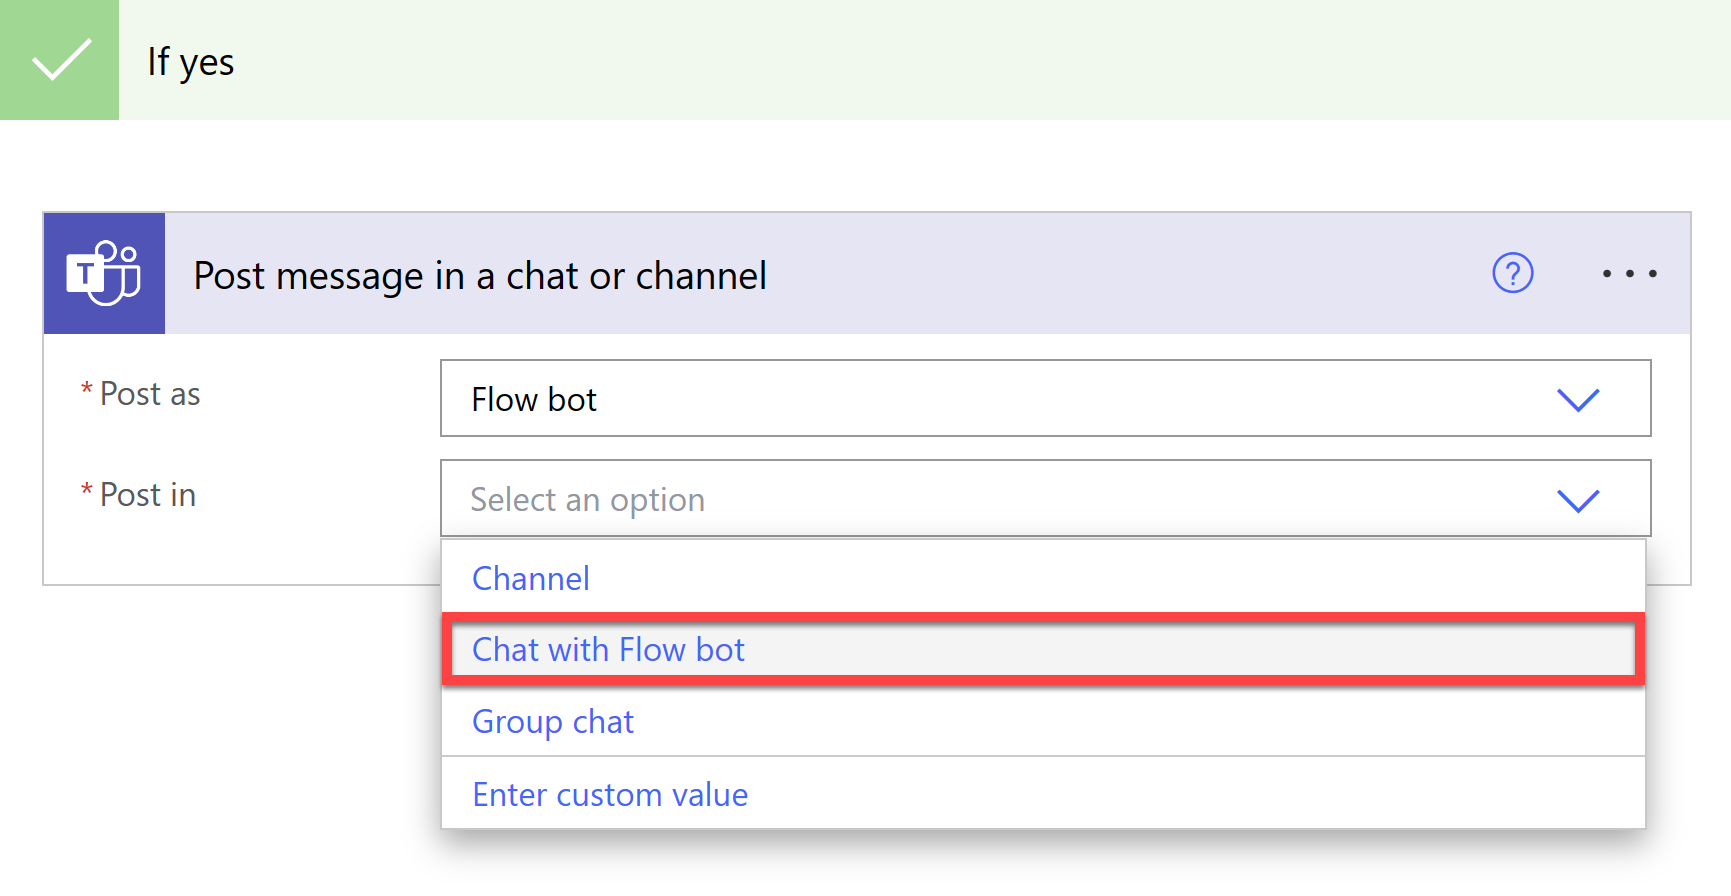Screen dimensions: 1731x896
Task: Choose Enter custom value option
Action: 1043,794
